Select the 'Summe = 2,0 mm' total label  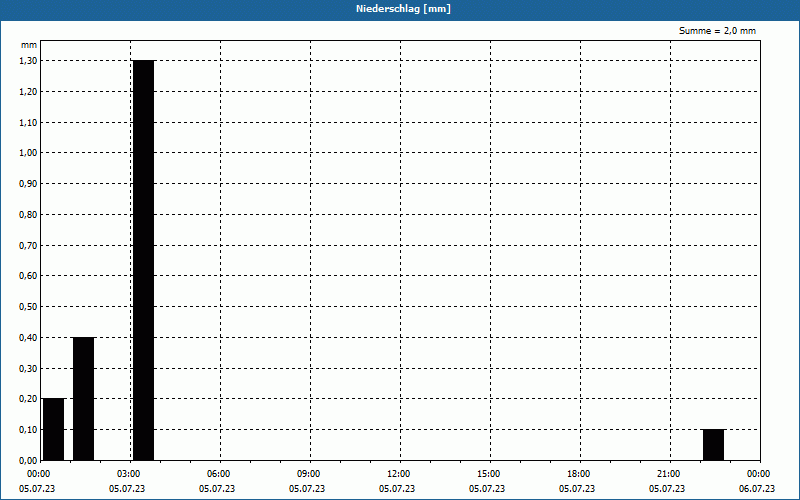click(717, 31)
